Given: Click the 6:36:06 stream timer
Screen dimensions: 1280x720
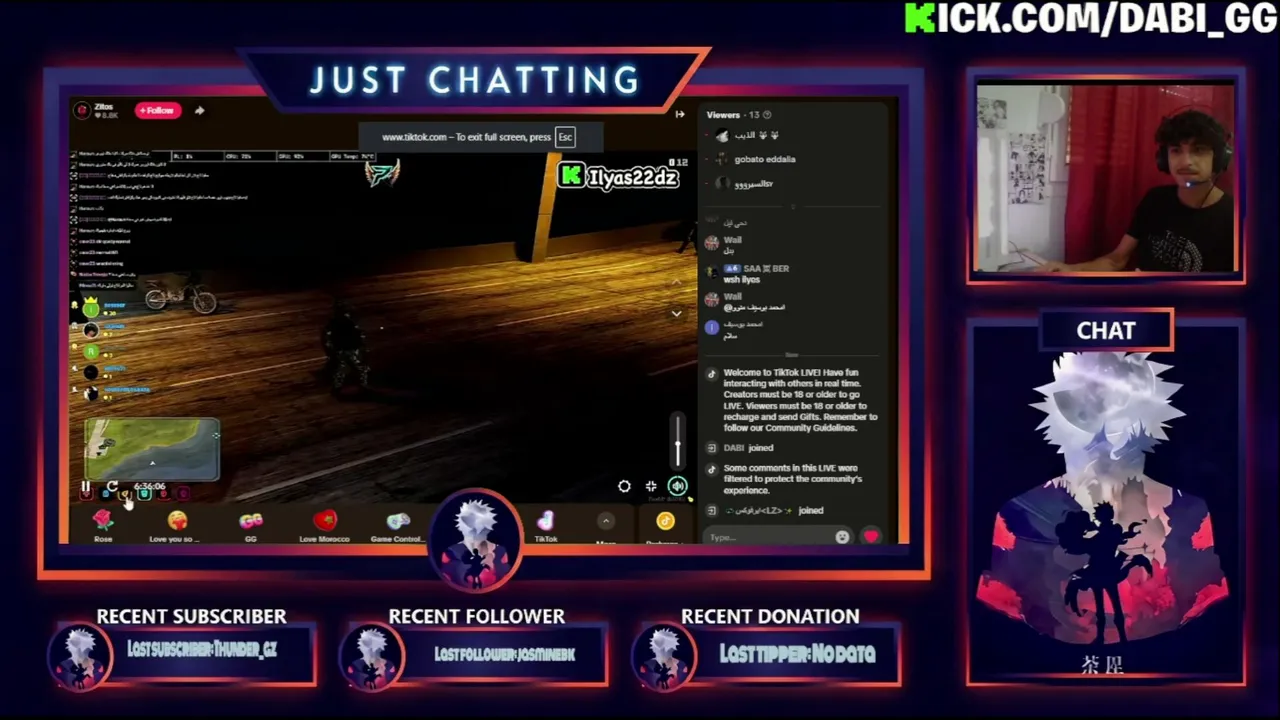Looking at the screenshot, I should 149,487.
